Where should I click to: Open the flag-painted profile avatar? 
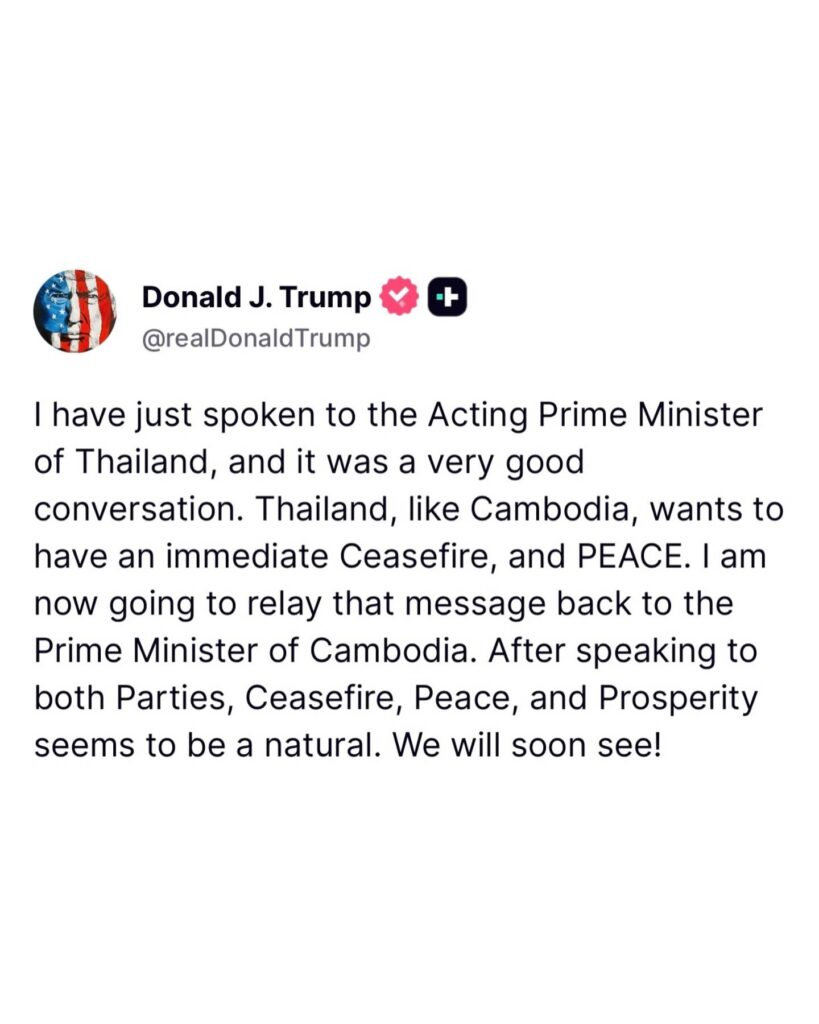75,311
